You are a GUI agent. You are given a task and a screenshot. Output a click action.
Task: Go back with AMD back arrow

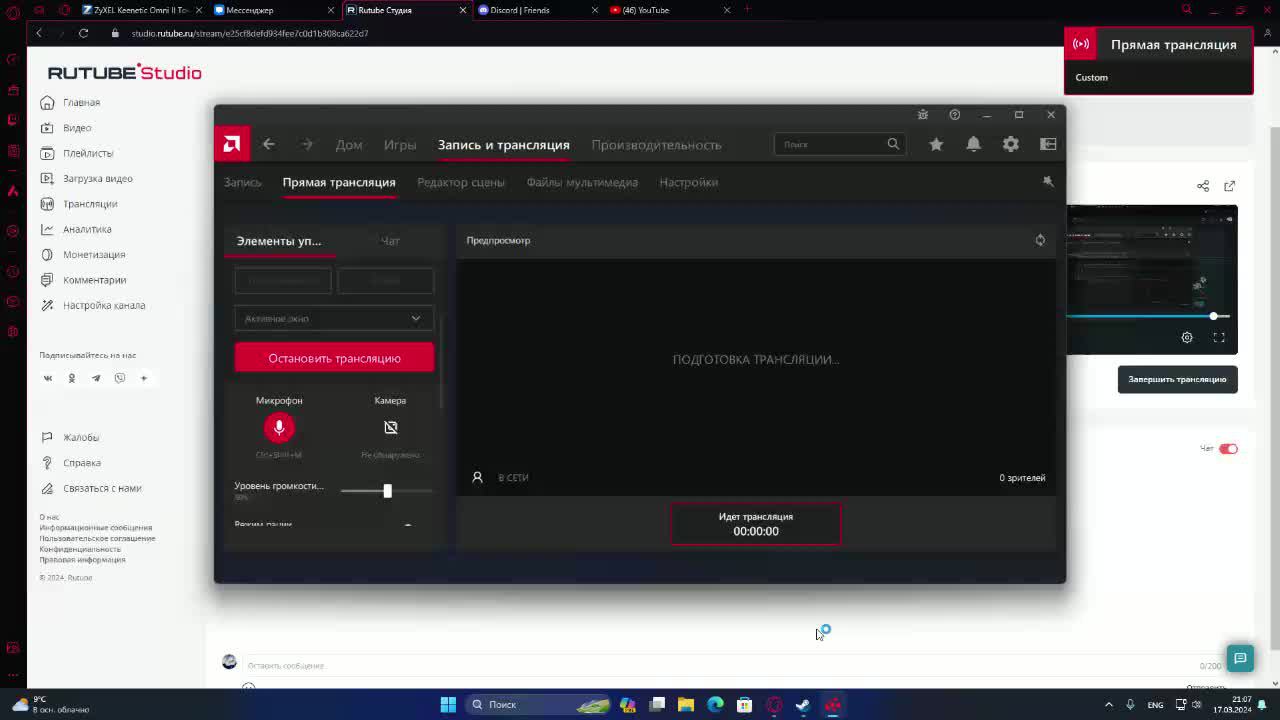coord(268,144)
